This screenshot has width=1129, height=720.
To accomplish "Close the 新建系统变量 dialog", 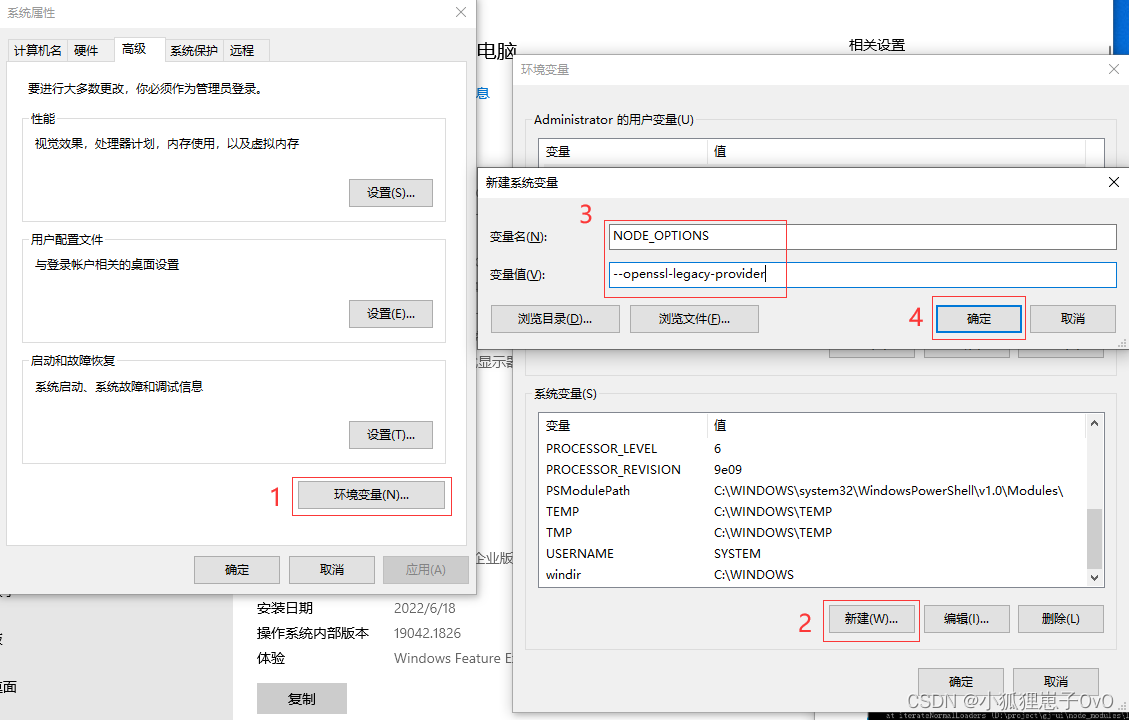I will point(1114,182).
